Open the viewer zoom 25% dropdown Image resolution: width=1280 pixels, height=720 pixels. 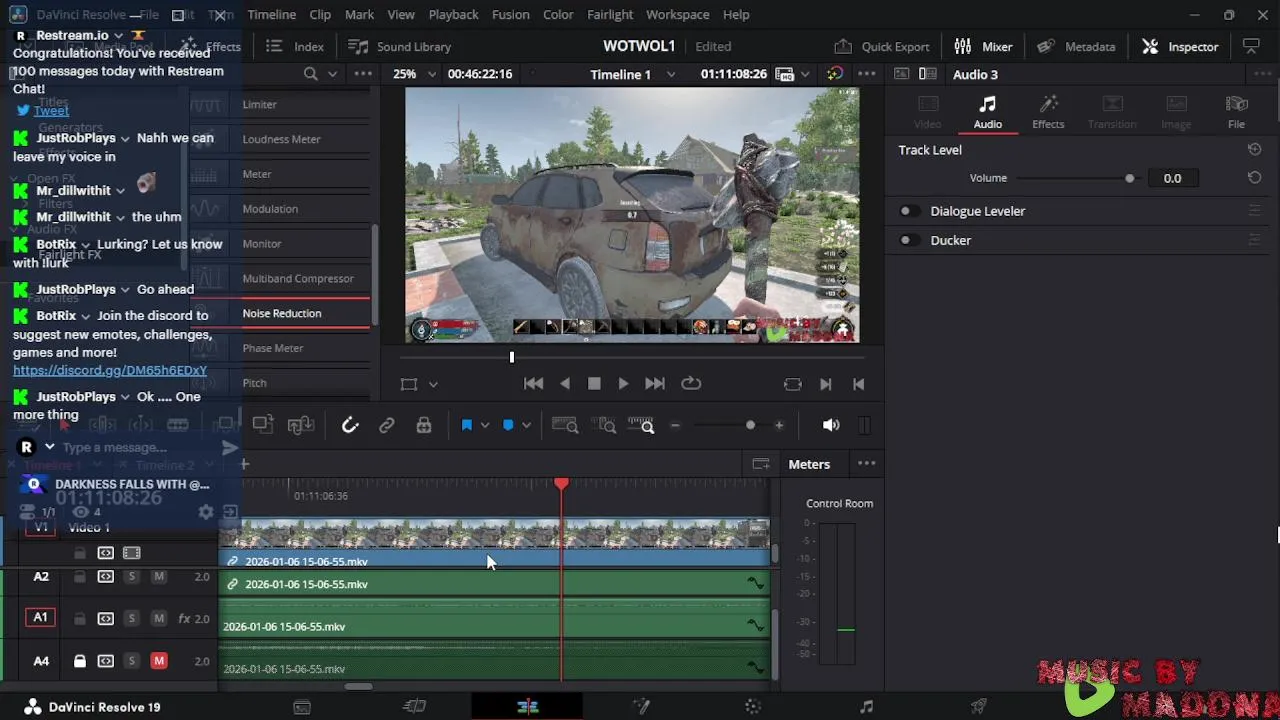[415, 74]
